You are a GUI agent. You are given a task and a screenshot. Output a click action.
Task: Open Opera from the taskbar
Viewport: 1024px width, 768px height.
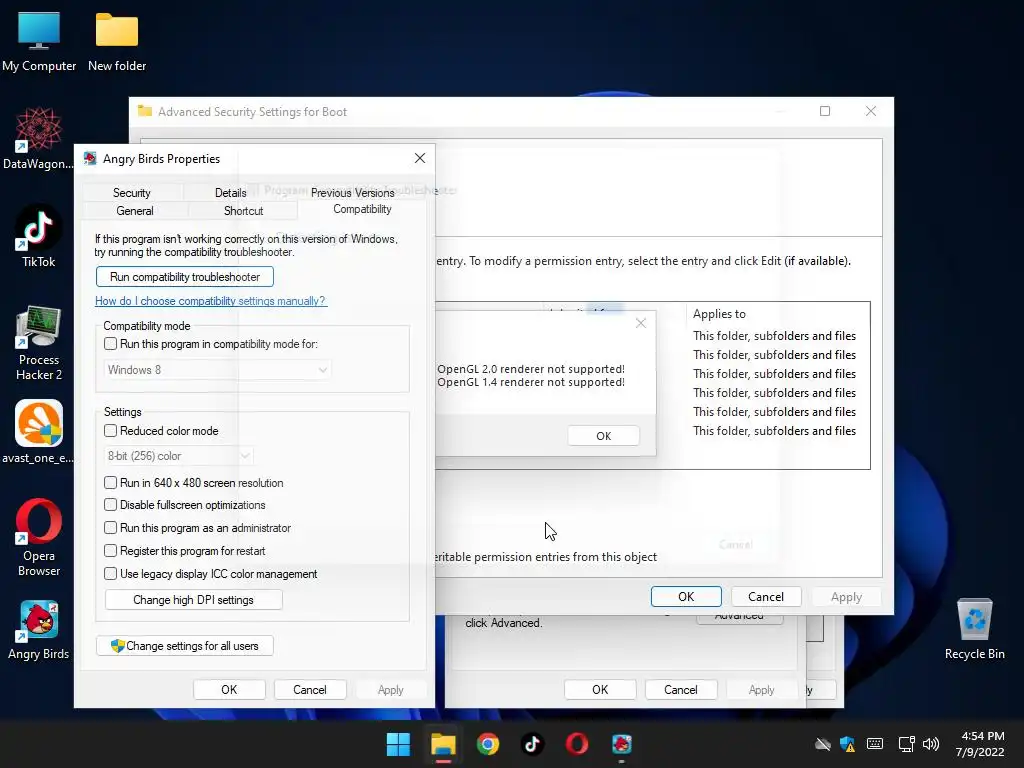(x=577, y=744)
